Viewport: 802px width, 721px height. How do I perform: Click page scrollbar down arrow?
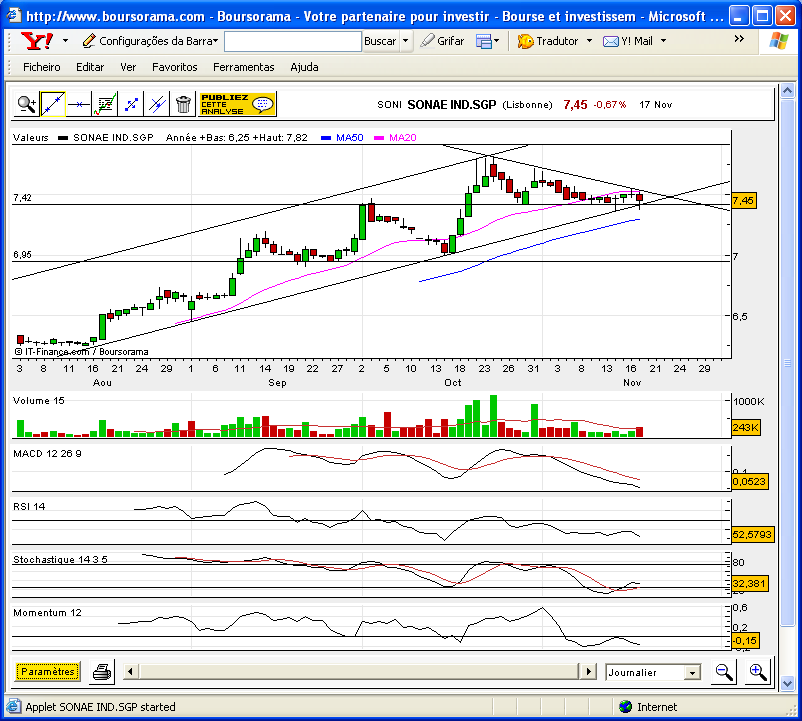[787, 683]
